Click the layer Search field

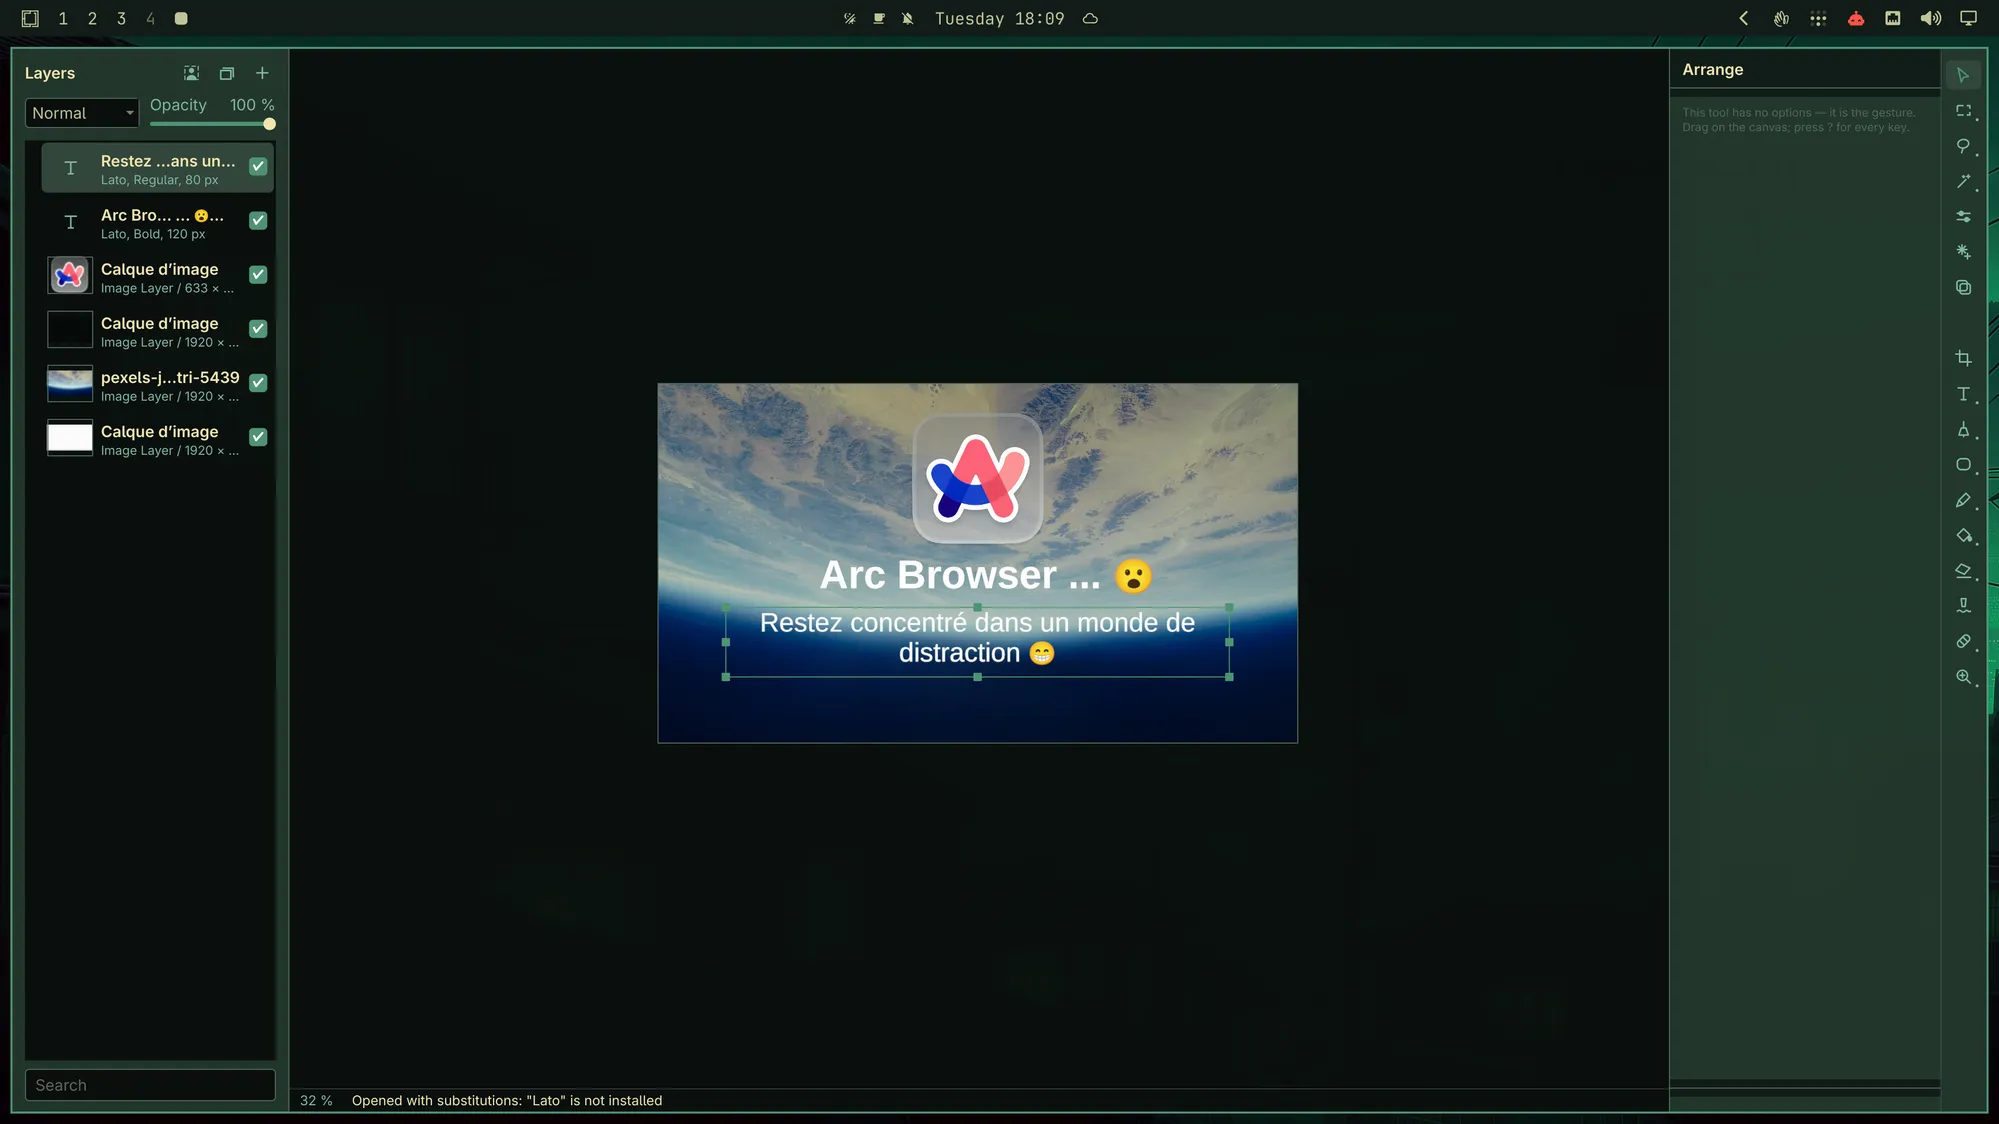pyautogui.click(x=150, y=1085)
